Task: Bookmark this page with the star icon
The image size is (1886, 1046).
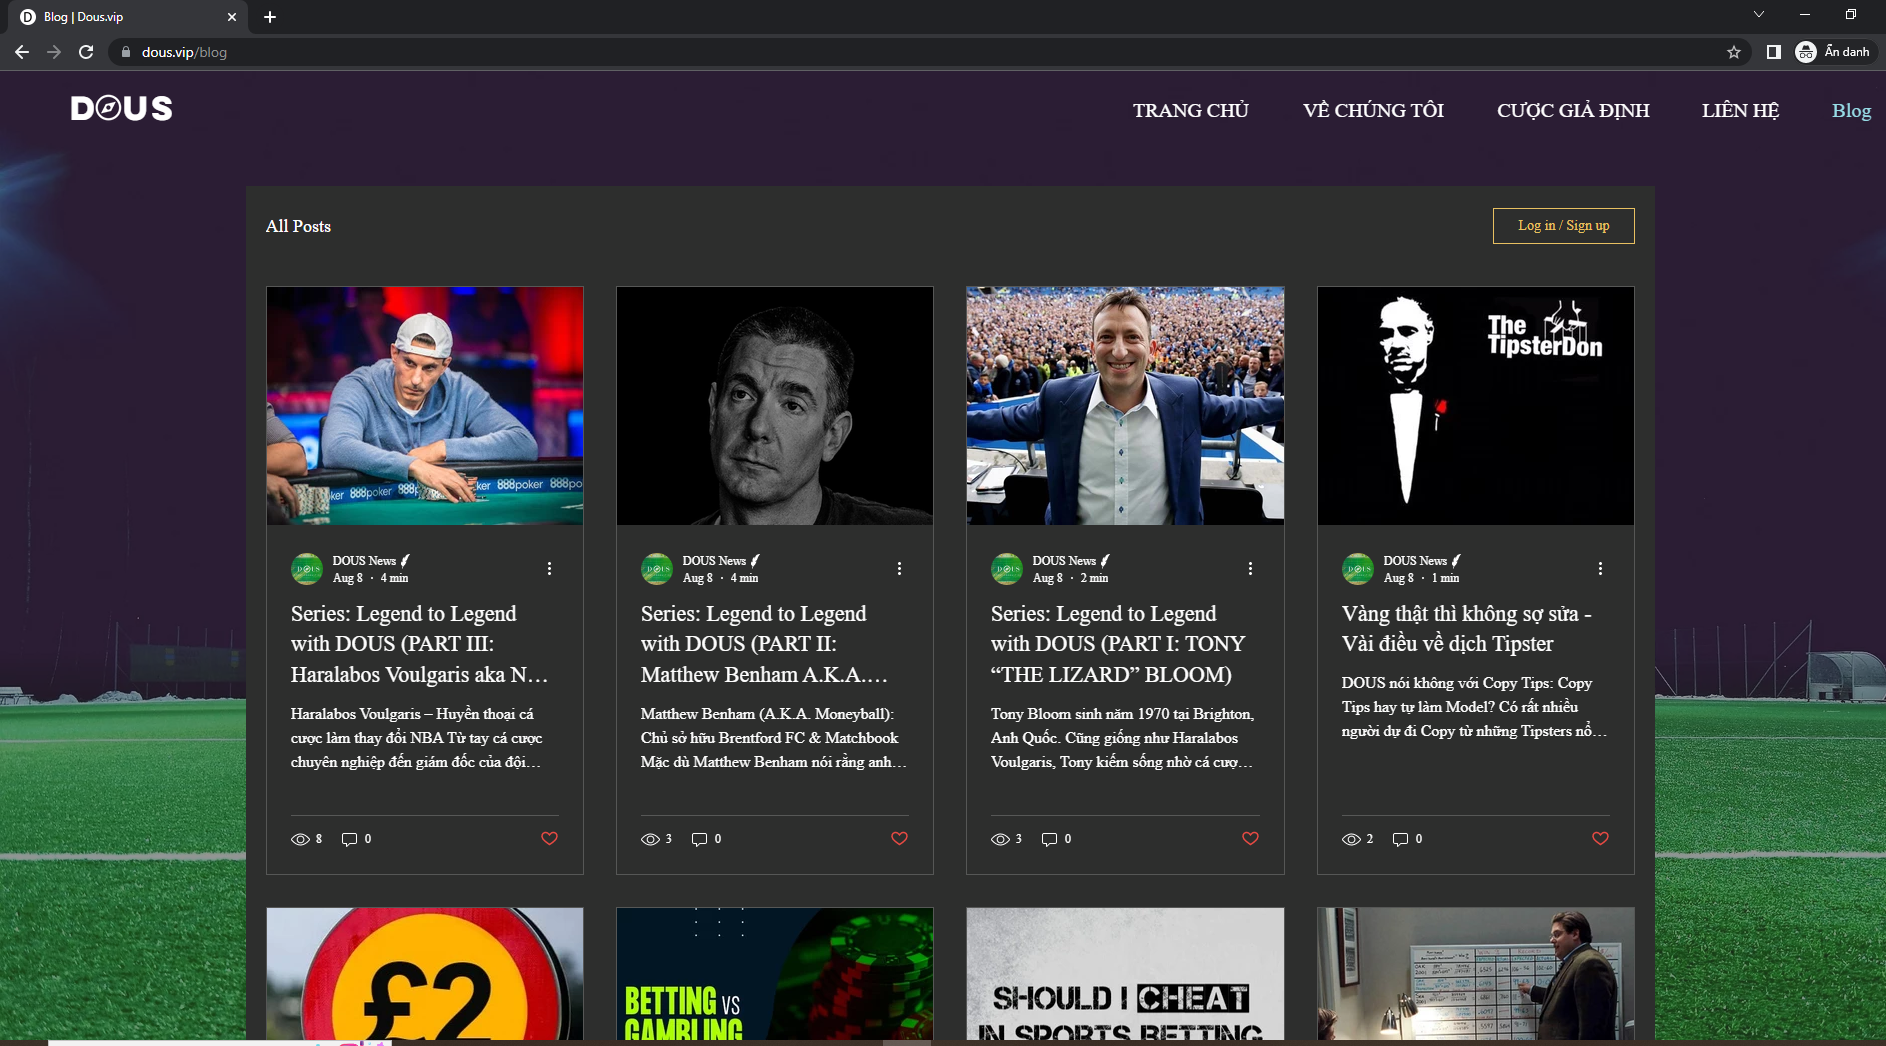Action: click(x=1734, y=52)
